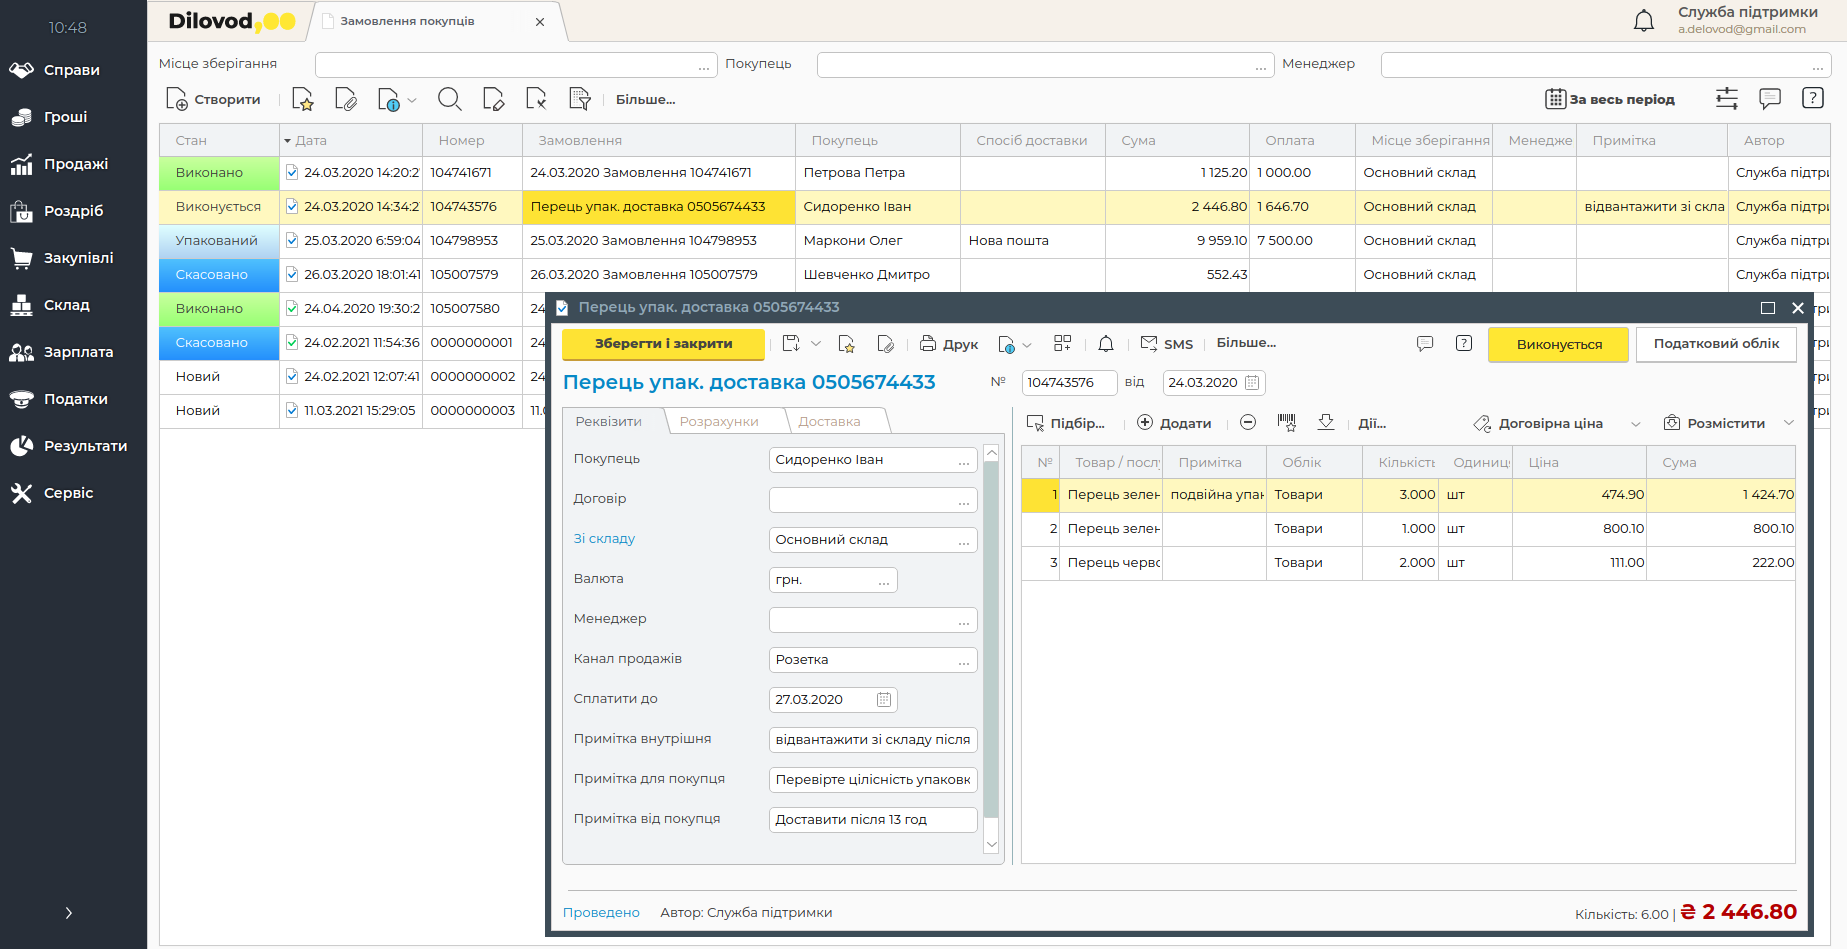Expand the Розмістити dropdown arrow
The image size is (1847, 949).
[1789, 423]
